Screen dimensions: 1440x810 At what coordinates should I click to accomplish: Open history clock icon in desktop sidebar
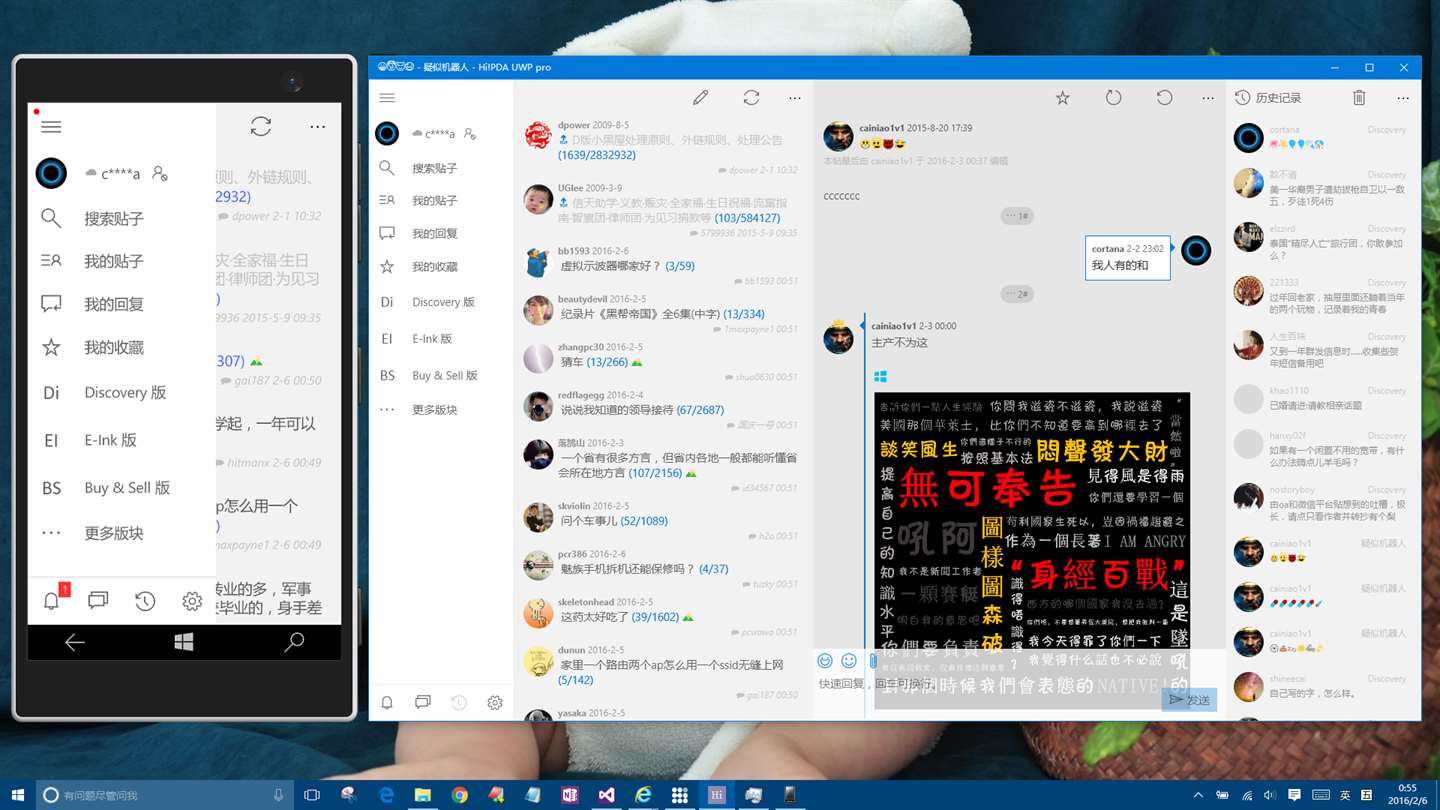click(x=459, y=703)
